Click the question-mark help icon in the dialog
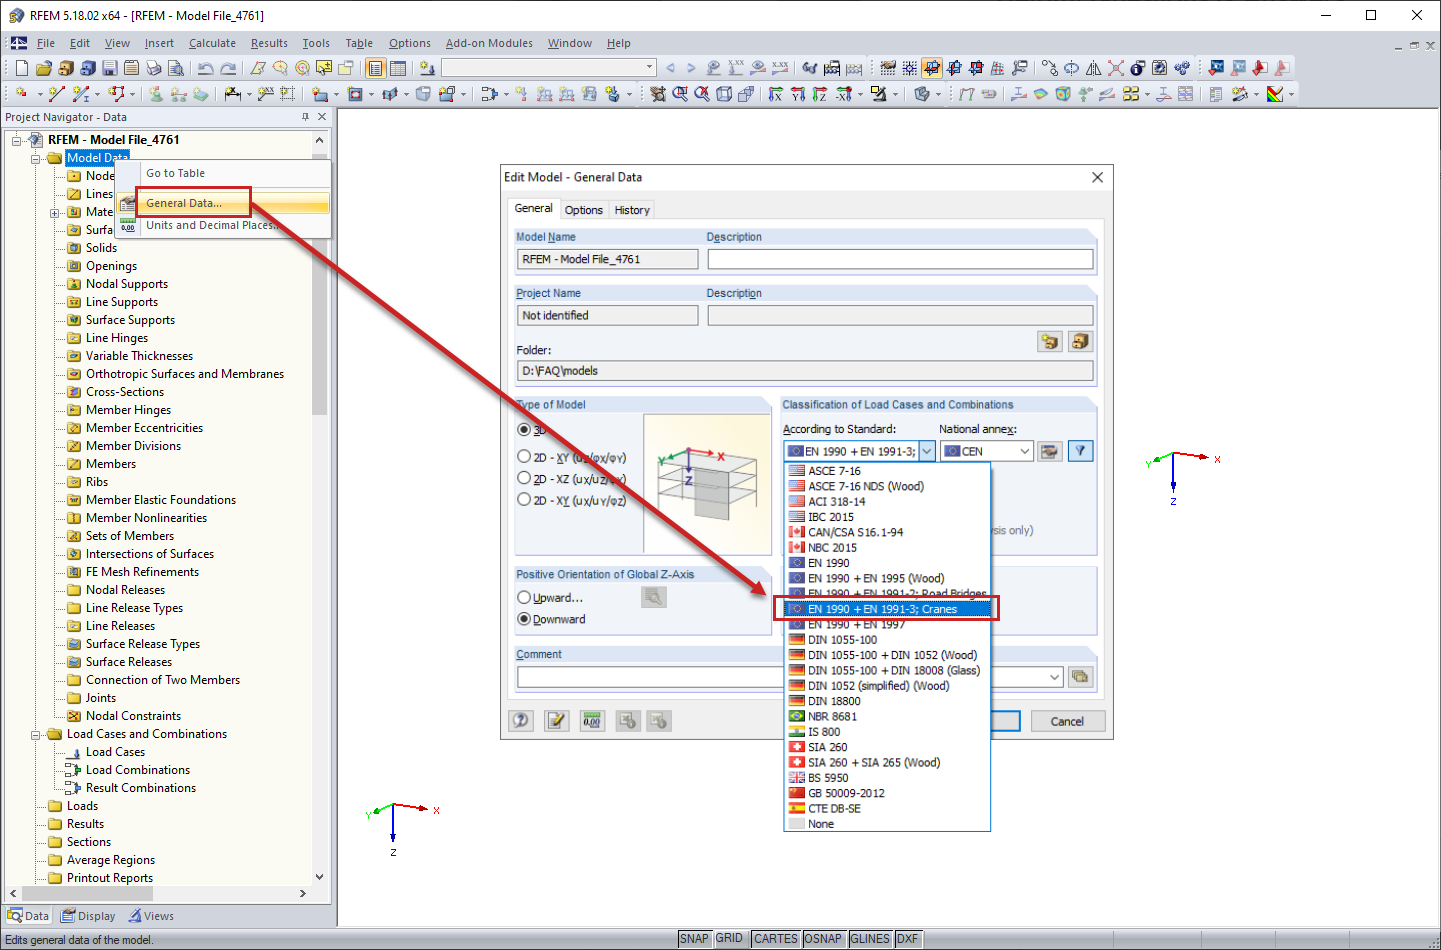The height and width of the screenshot is (950, 1441). pyautogui.click(x=520, y=720)
